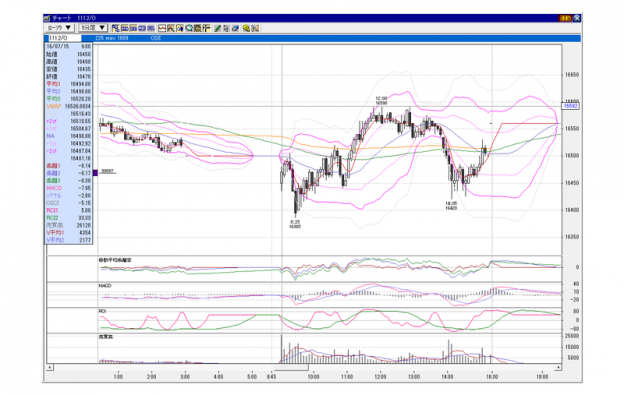Open the line chart indicator icon

tap(162, 28)
